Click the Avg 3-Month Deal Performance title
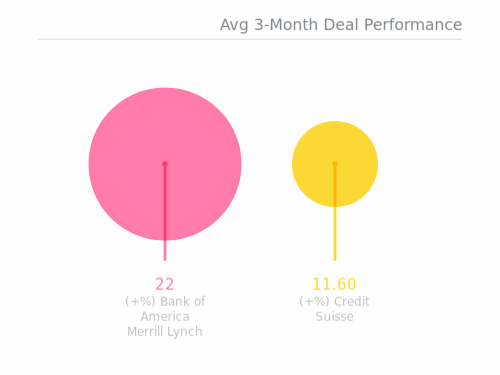This screenshot has height=375, width=500. click(x=341, y=25)
